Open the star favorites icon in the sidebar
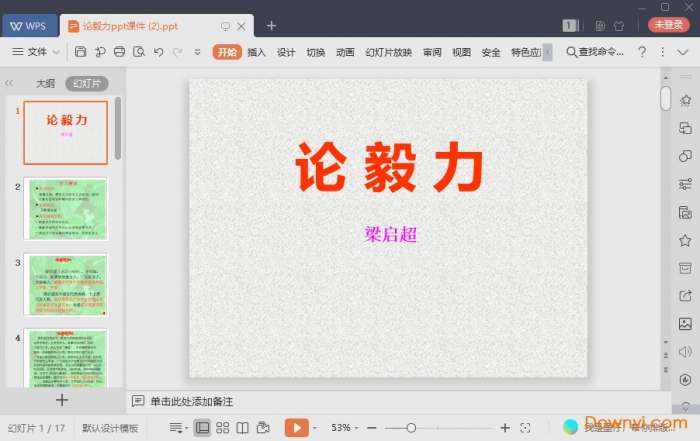The width and height of the screenshot is (700, 441). pos(685,240)
